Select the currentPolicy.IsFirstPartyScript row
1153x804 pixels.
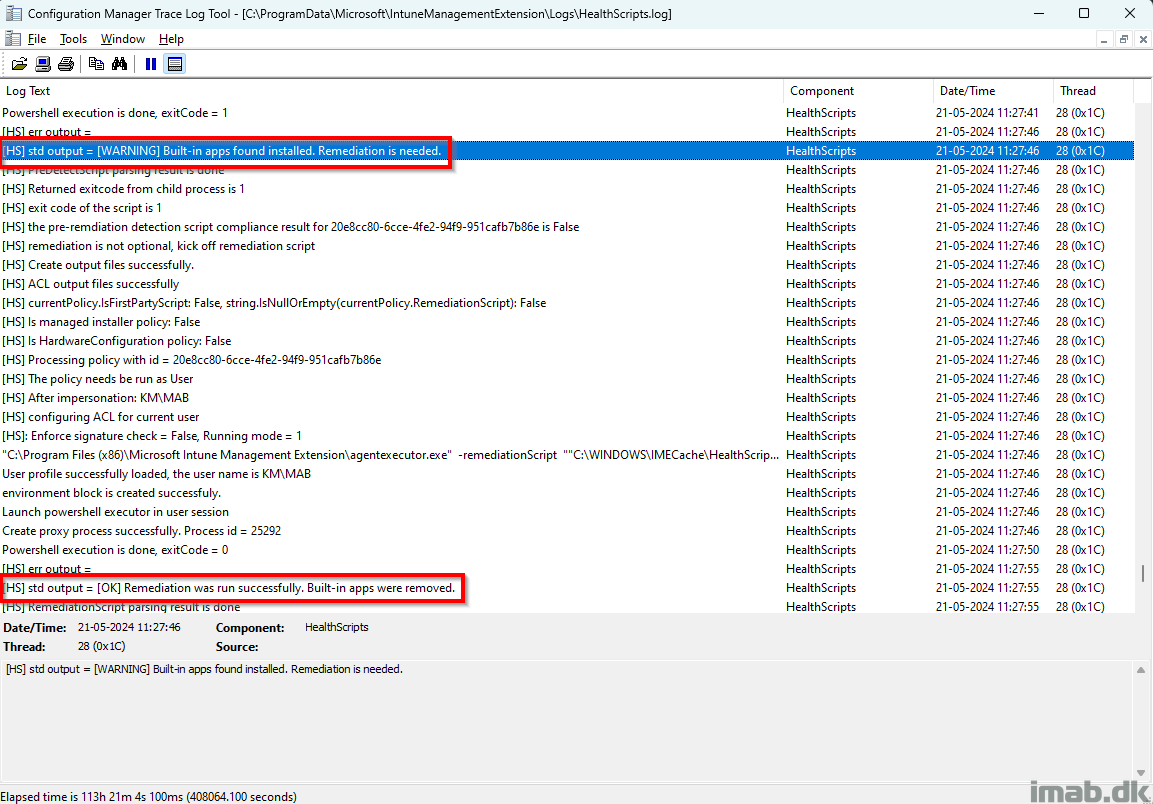tap(567, 303)
